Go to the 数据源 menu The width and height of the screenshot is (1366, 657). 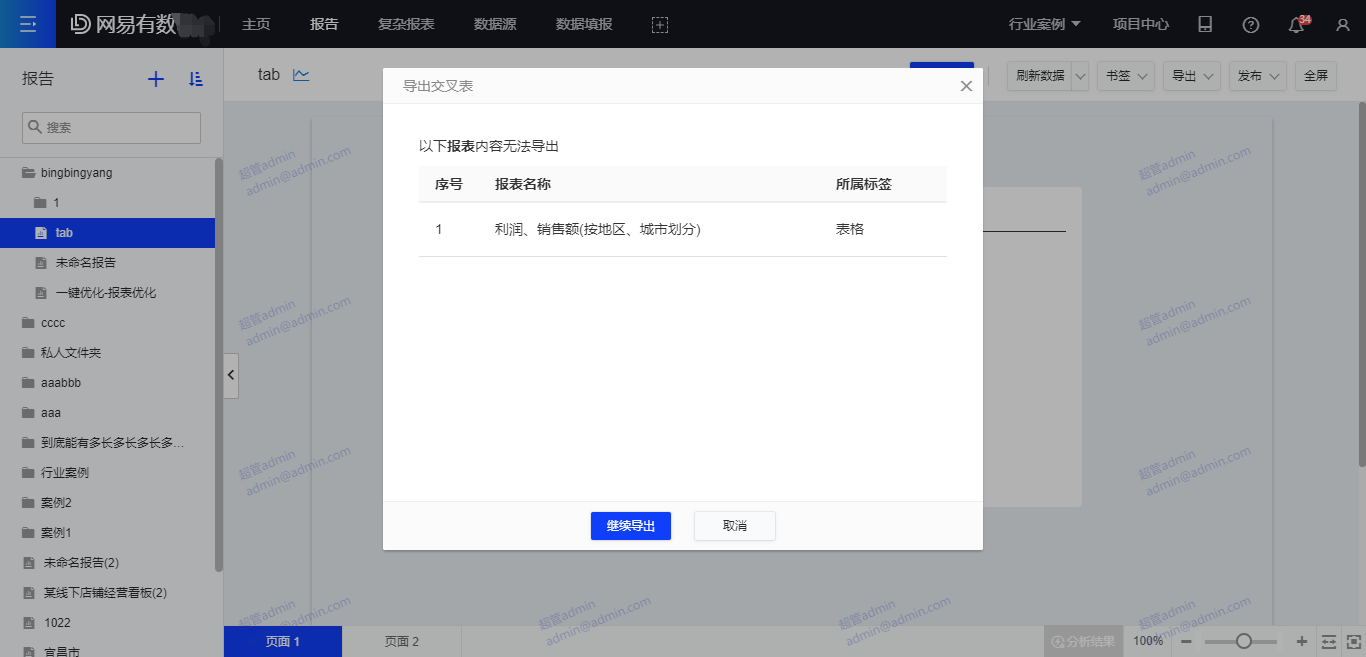pyautogui.click(x=495, y=24)
